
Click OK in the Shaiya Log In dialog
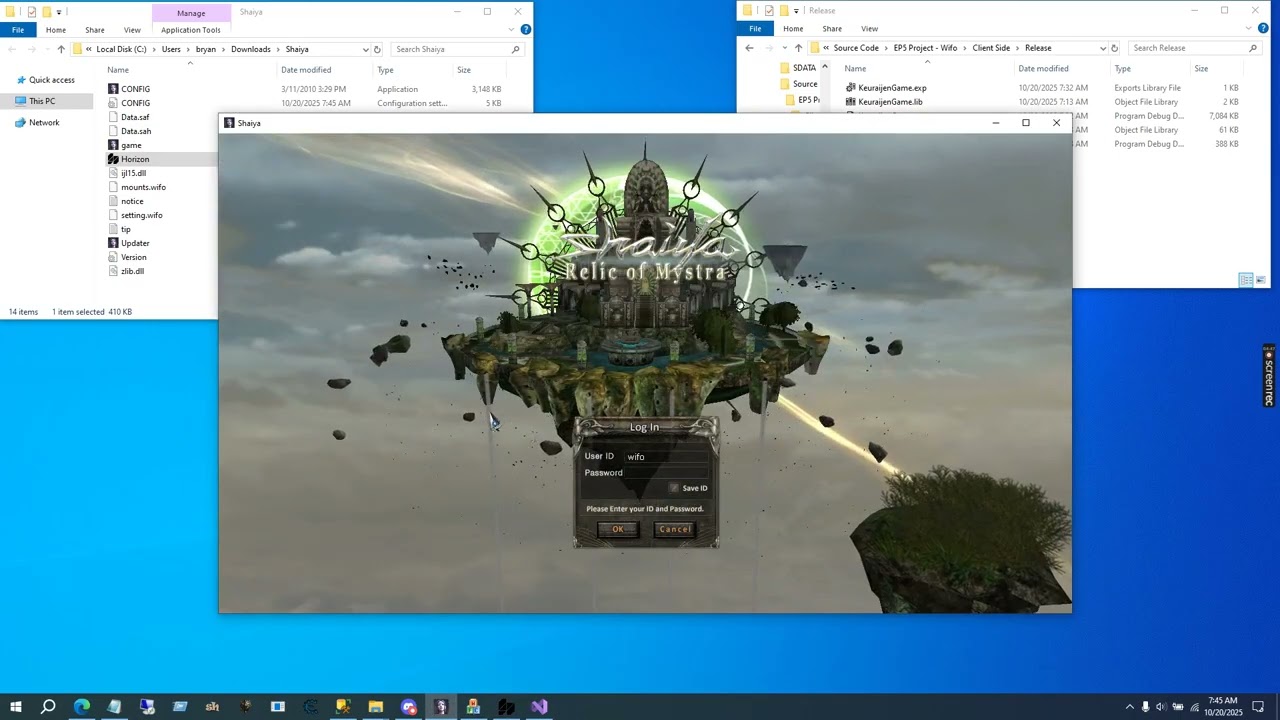coord(617,529)
